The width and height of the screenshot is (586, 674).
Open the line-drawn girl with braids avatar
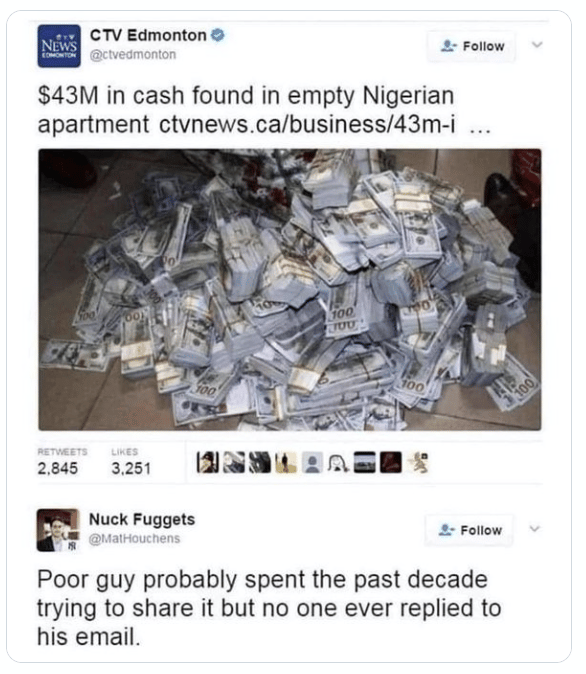[338, 463]
